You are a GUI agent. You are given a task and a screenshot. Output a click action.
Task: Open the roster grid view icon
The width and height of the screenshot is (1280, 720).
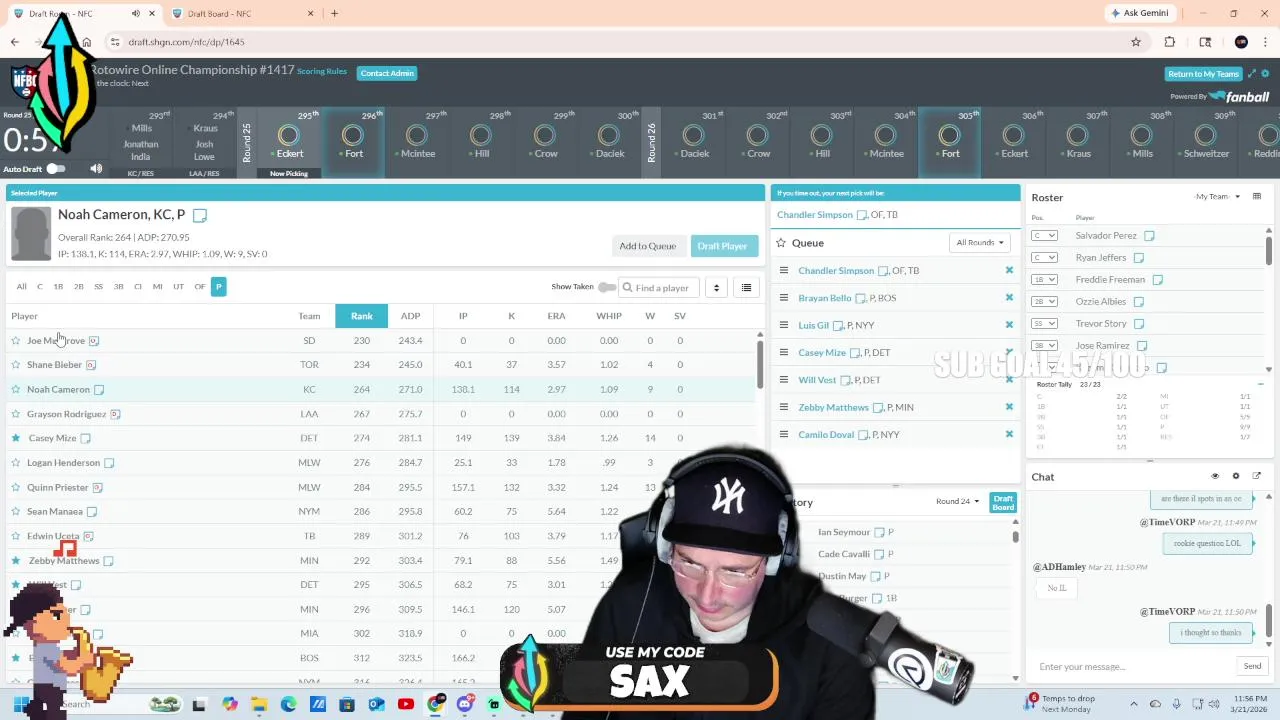[x=1257, y=197]
